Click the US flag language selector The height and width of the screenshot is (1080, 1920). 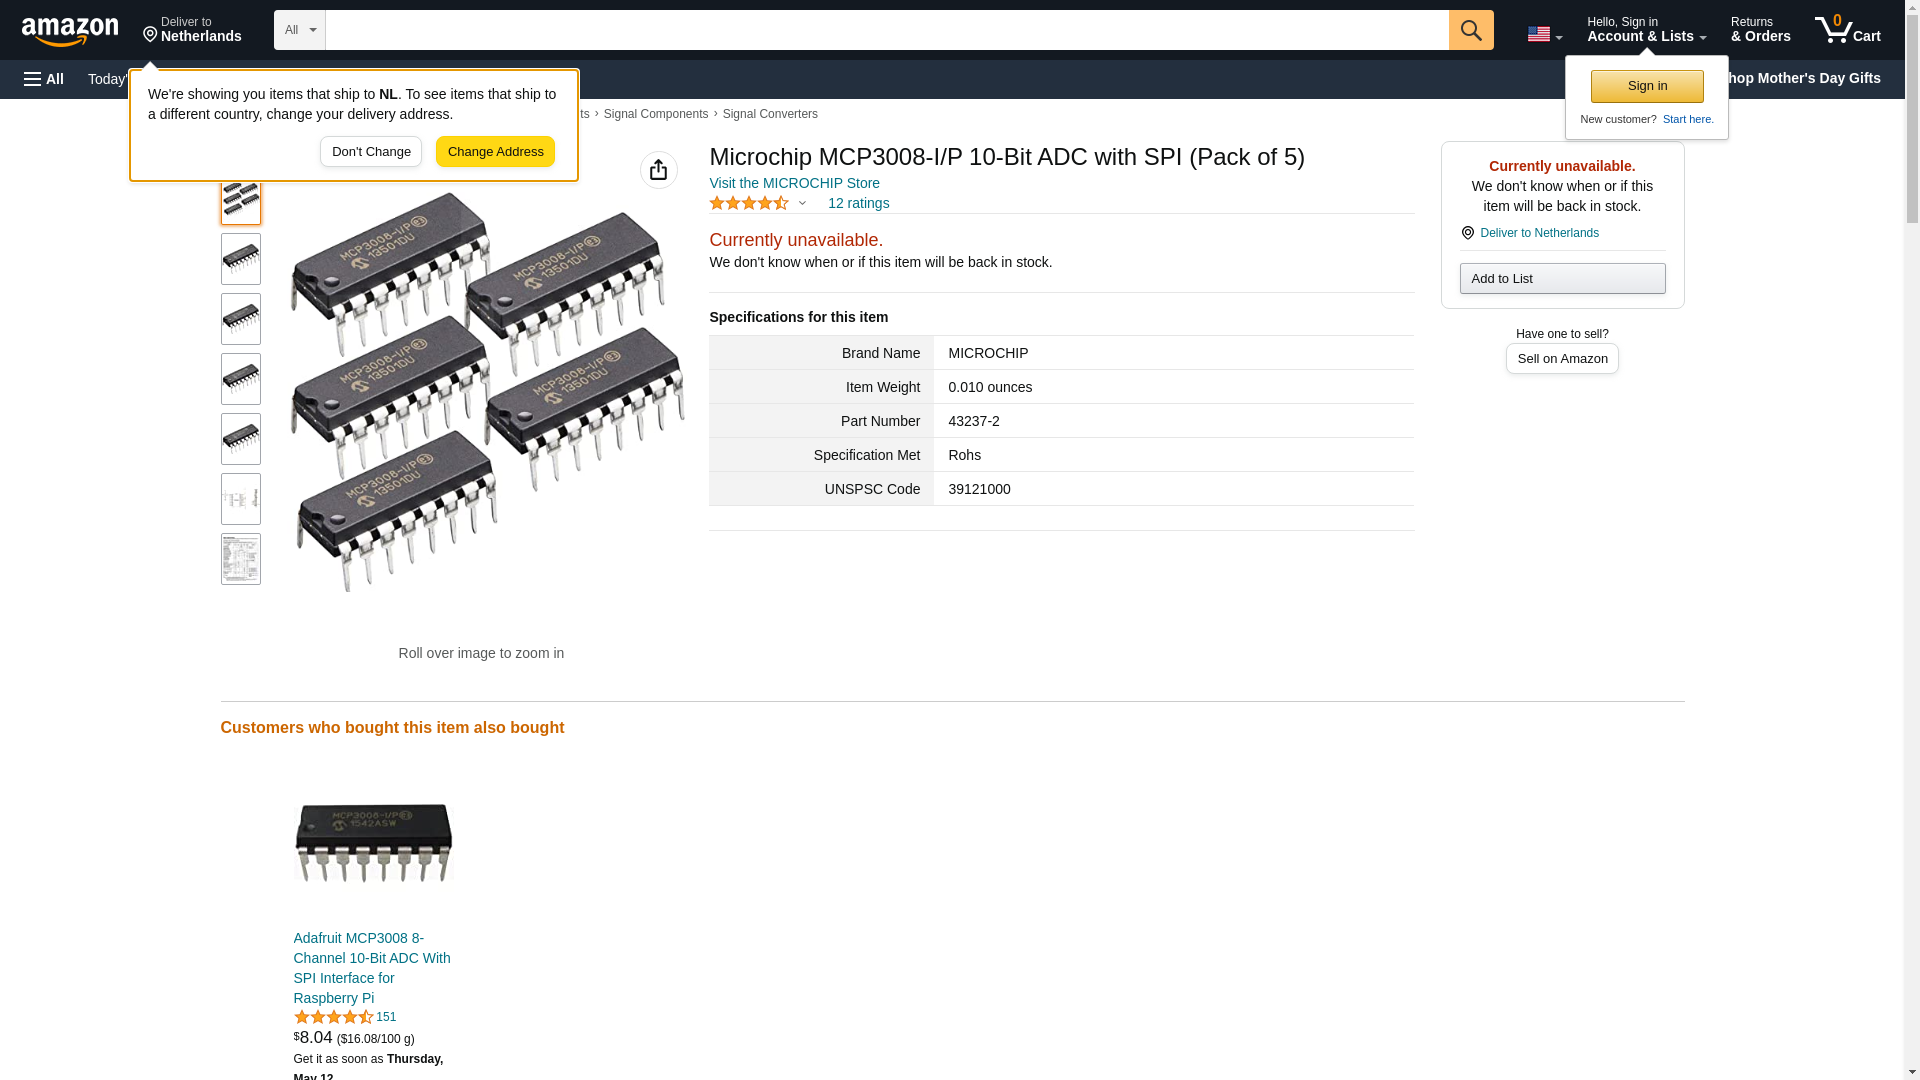pyautogui.click(x=1543, y=34)
